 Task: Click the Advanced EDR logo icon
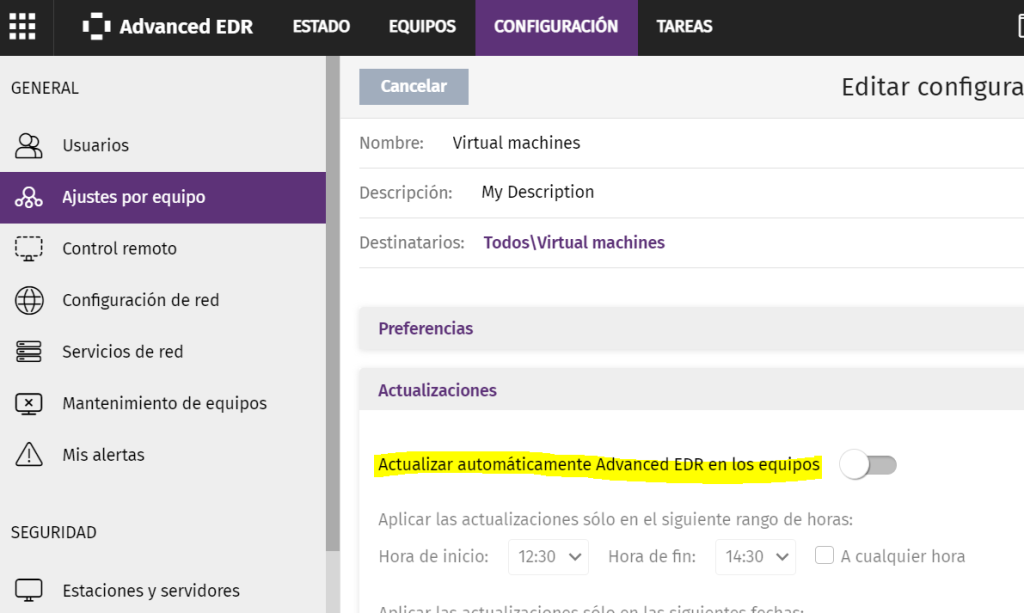pyautogui.click(x=96, y=27)
